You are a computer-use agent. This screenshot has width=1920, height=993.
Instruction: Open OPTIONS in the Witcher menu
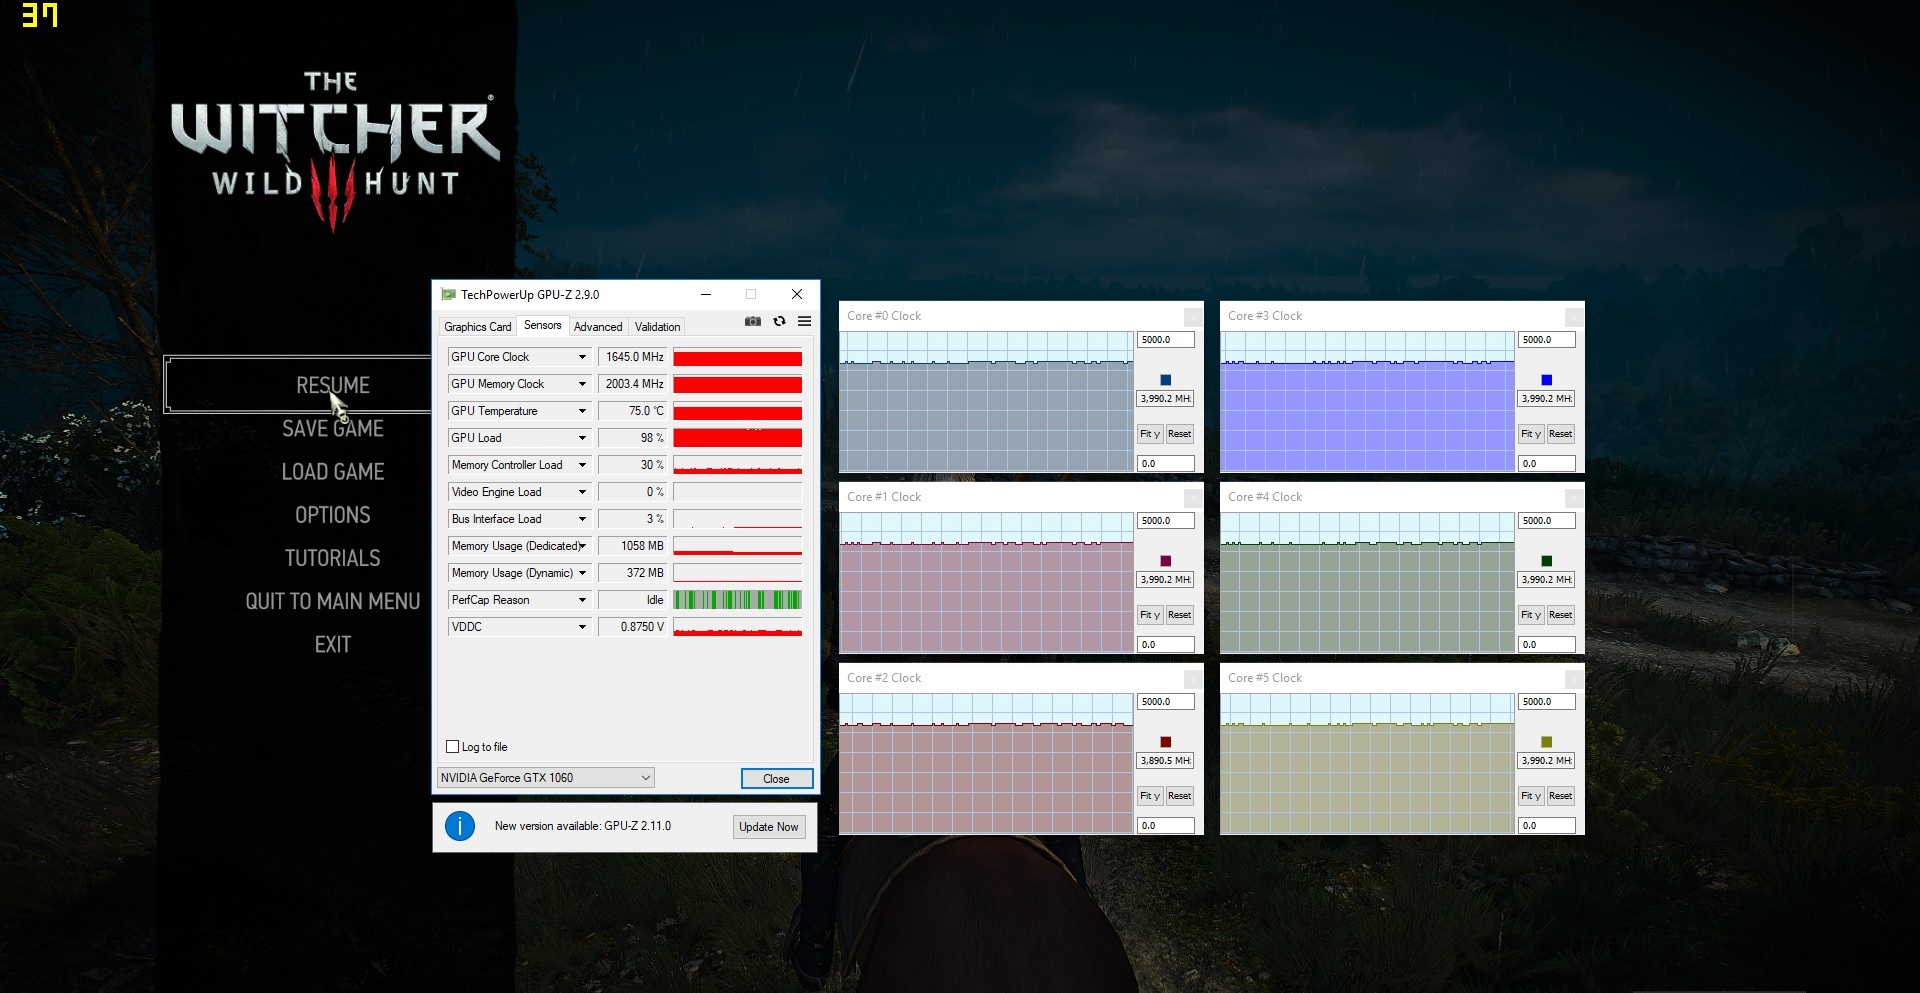(333, 515)
